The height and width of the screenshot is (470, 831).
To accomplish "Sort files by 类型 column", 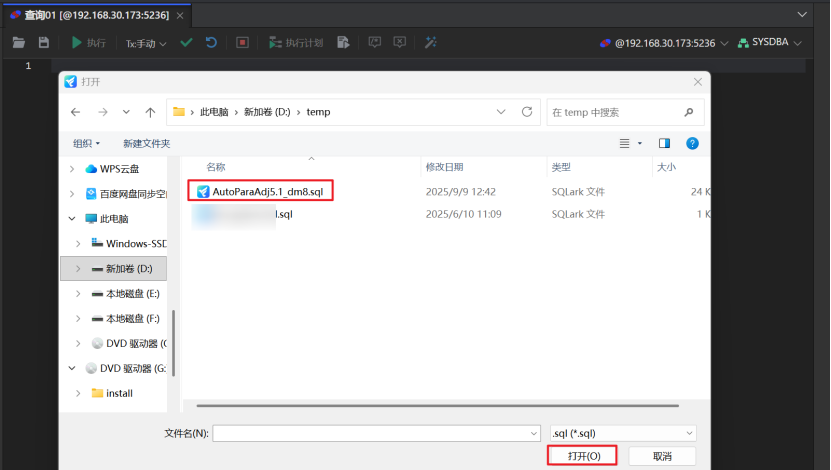I will pos(561,167).
